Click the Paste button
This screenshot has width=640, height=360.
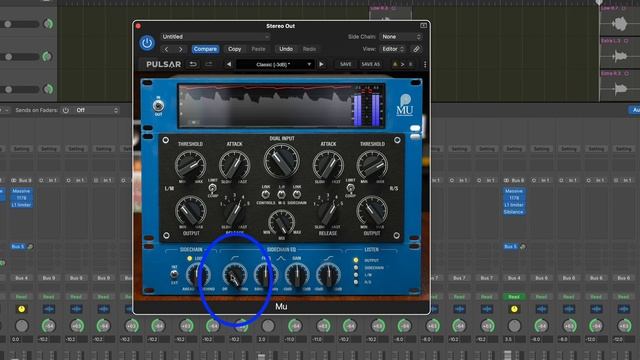[x=258, y=49]
